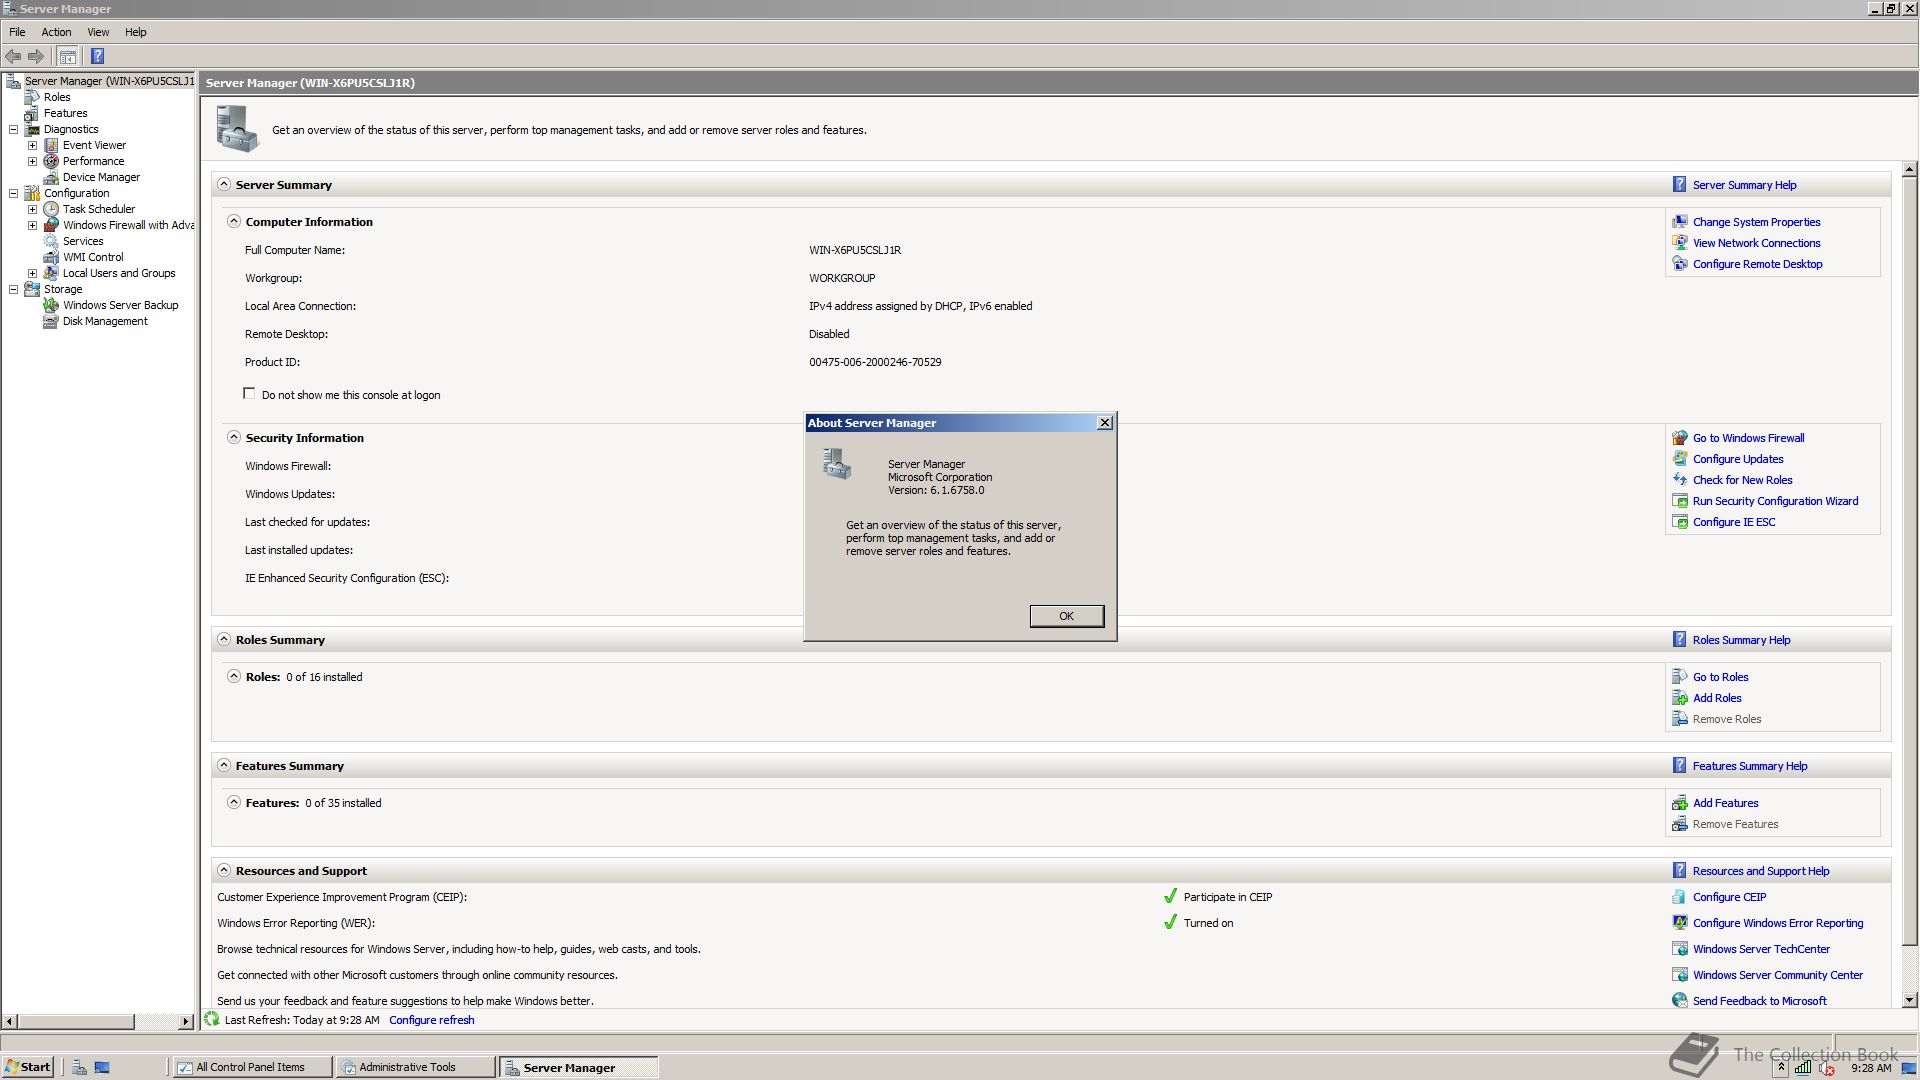The width and height of the screenshot is (1920, 1080).
Task: Check 'Do not show me this console at logon'
Action: [x=249, y=394]
